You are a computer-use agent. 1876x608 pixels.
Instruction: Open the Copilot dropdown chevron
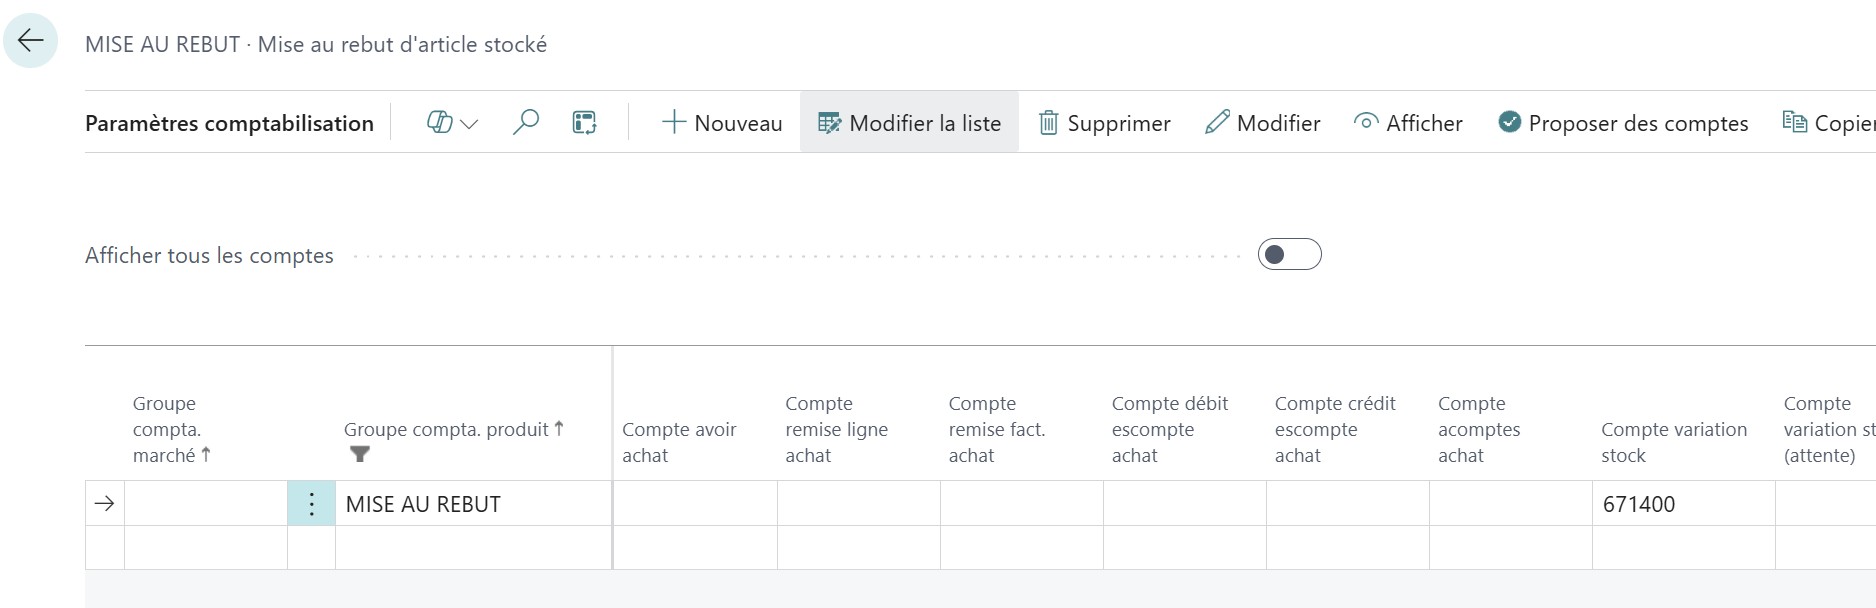coord(467,126)
